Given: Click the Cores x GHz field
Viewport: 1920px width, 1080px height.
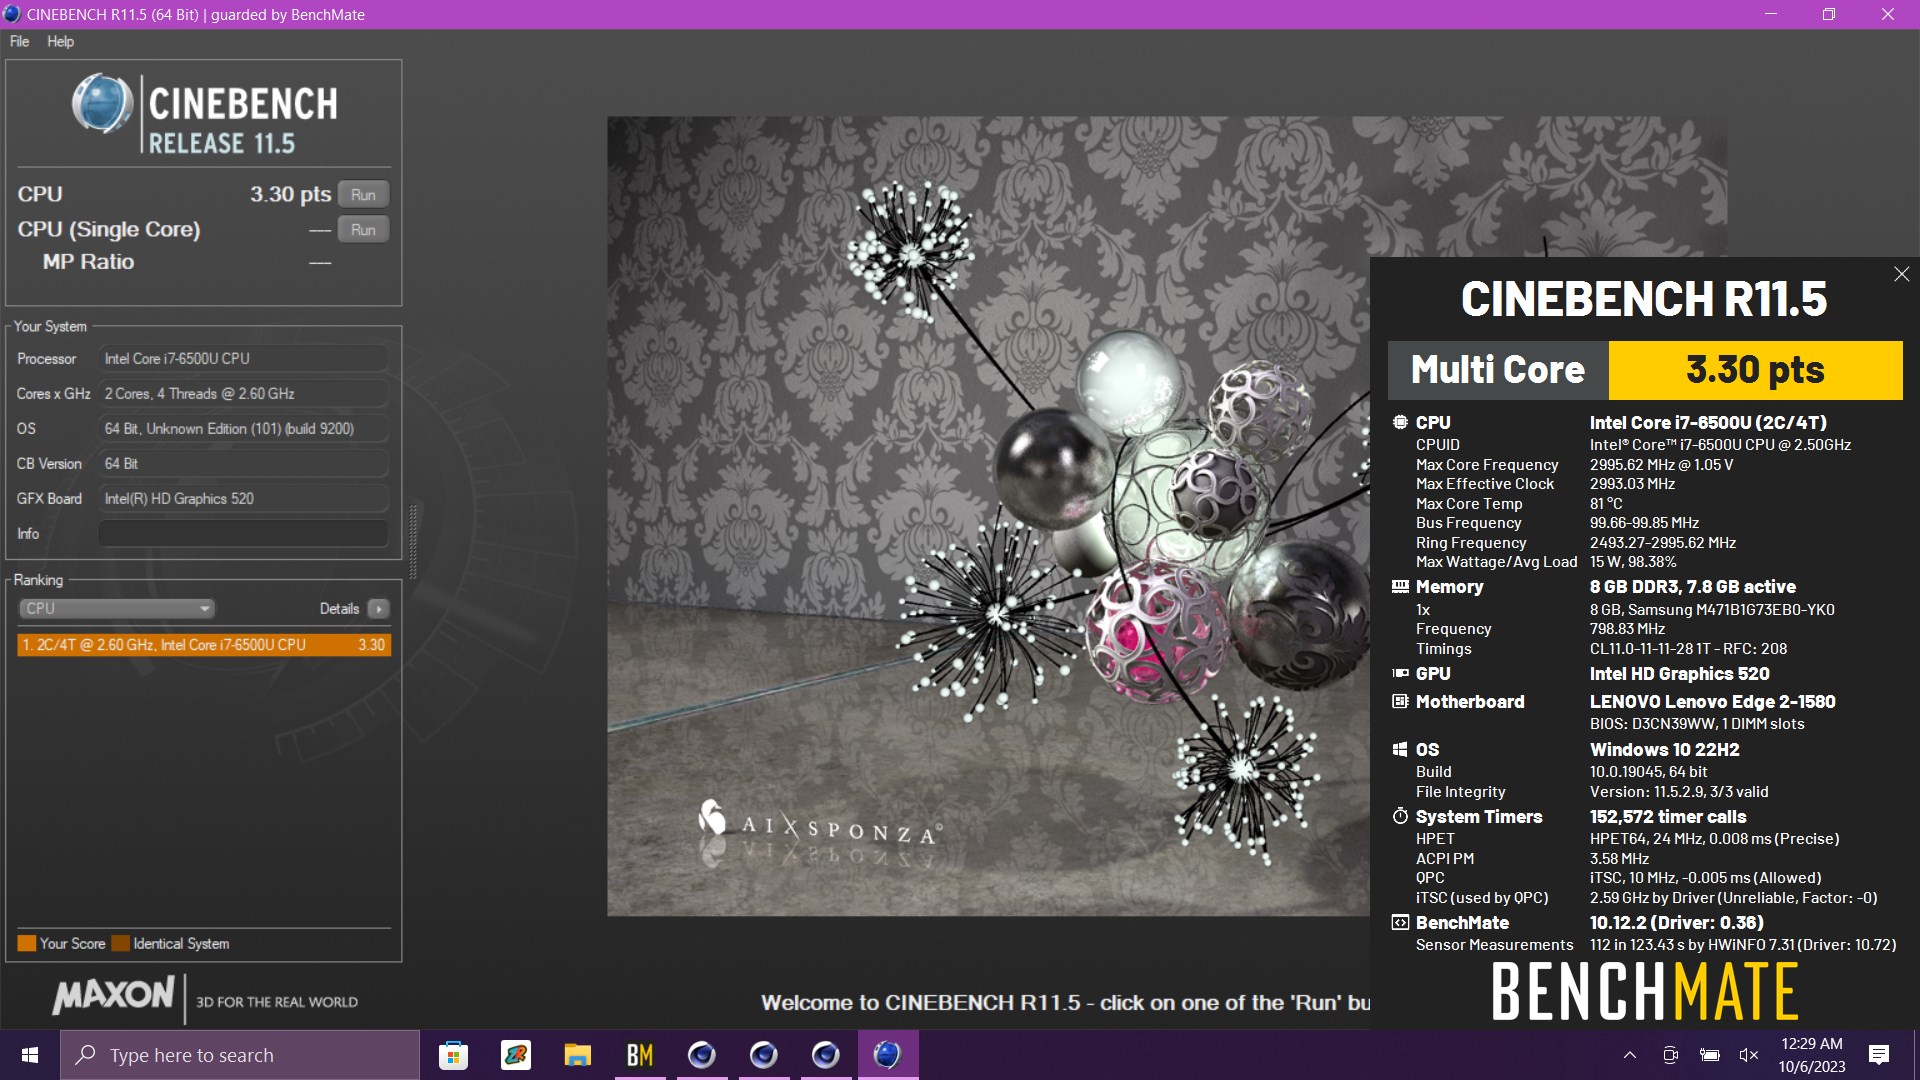Looking at the screenshot, I should [243, 393].
